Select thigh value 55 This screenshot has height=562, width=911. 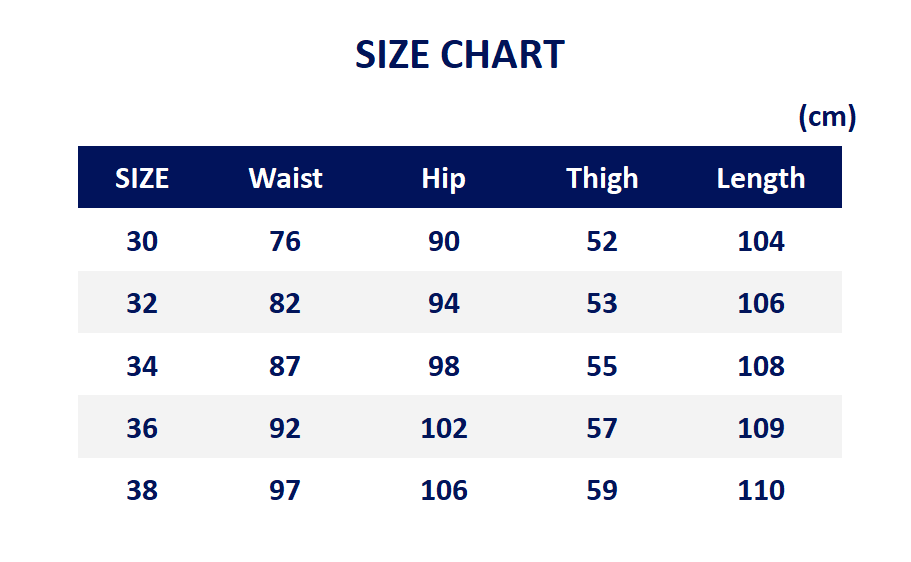tap(602, 366)
